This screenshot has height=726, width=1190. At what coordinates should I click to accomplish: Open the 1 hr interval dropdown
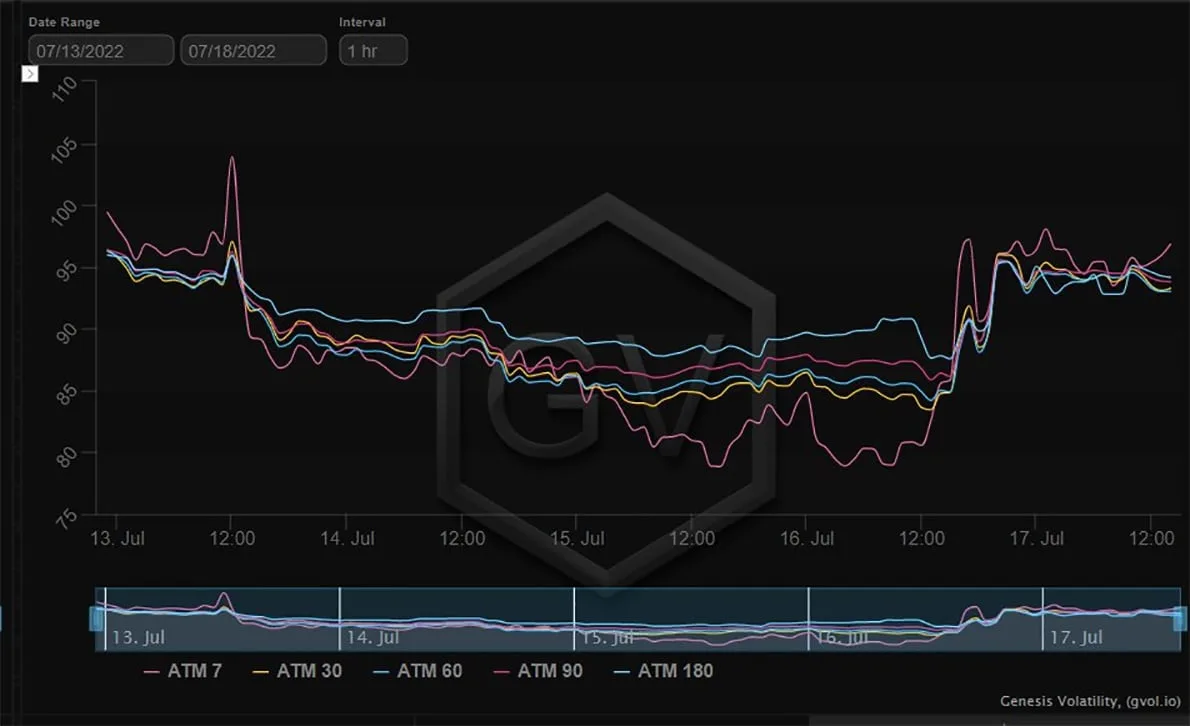tap(373, 51)
